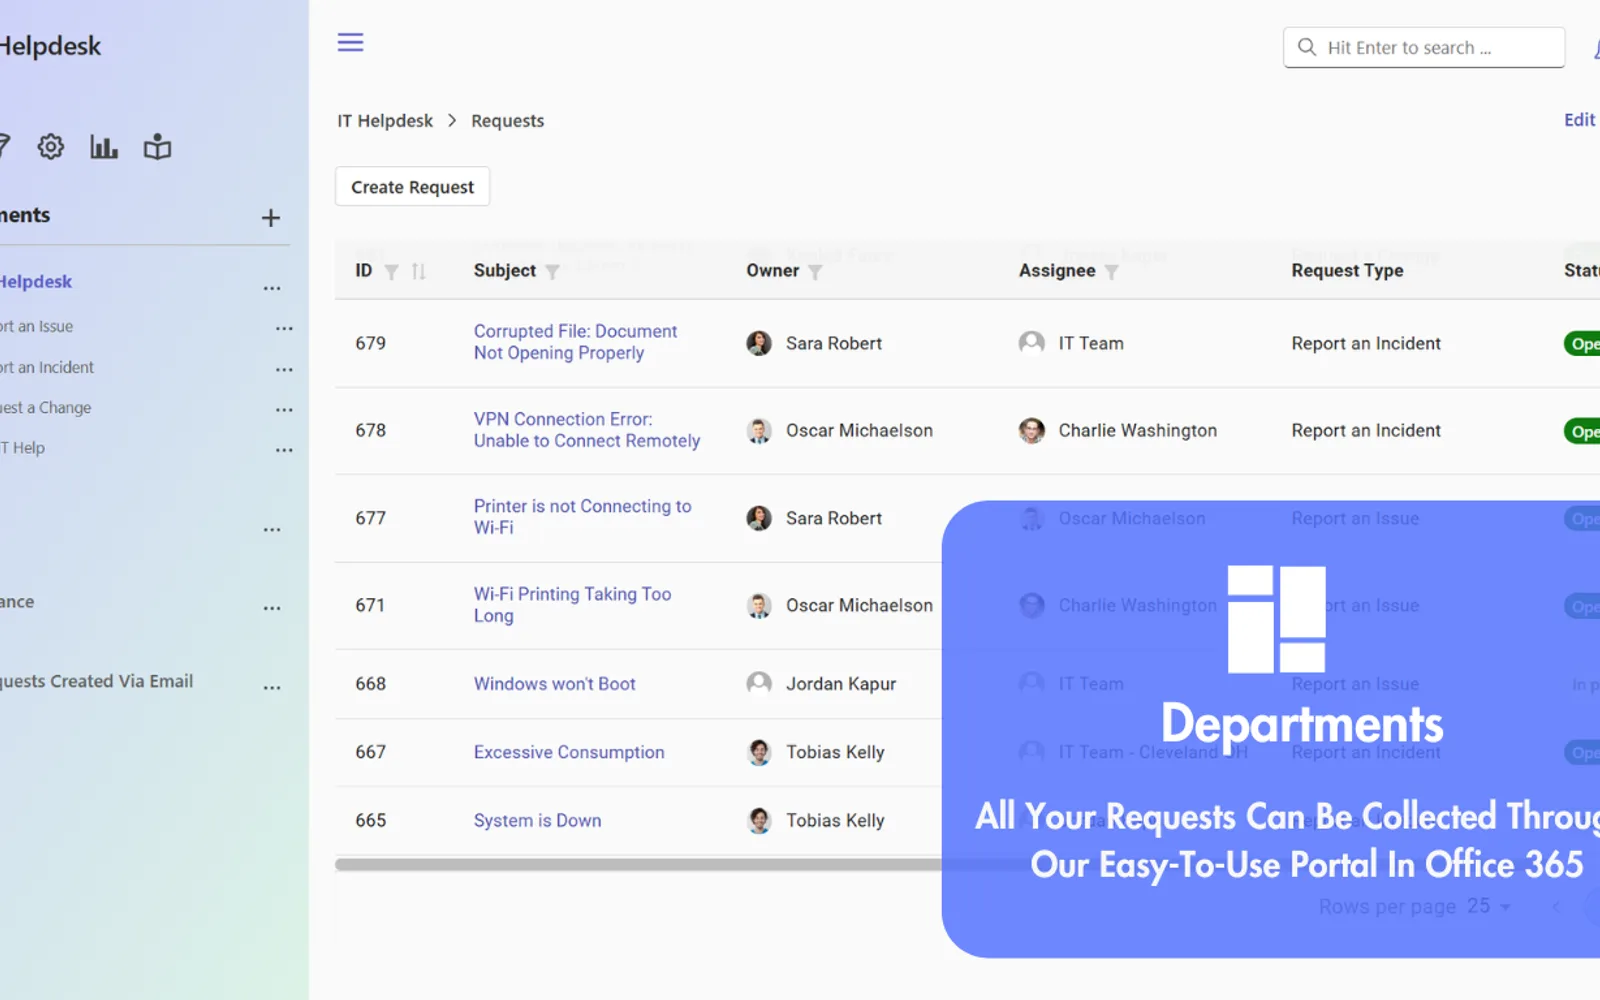Open more options for 'quests Created Via Email'

(x=272, y=688)
